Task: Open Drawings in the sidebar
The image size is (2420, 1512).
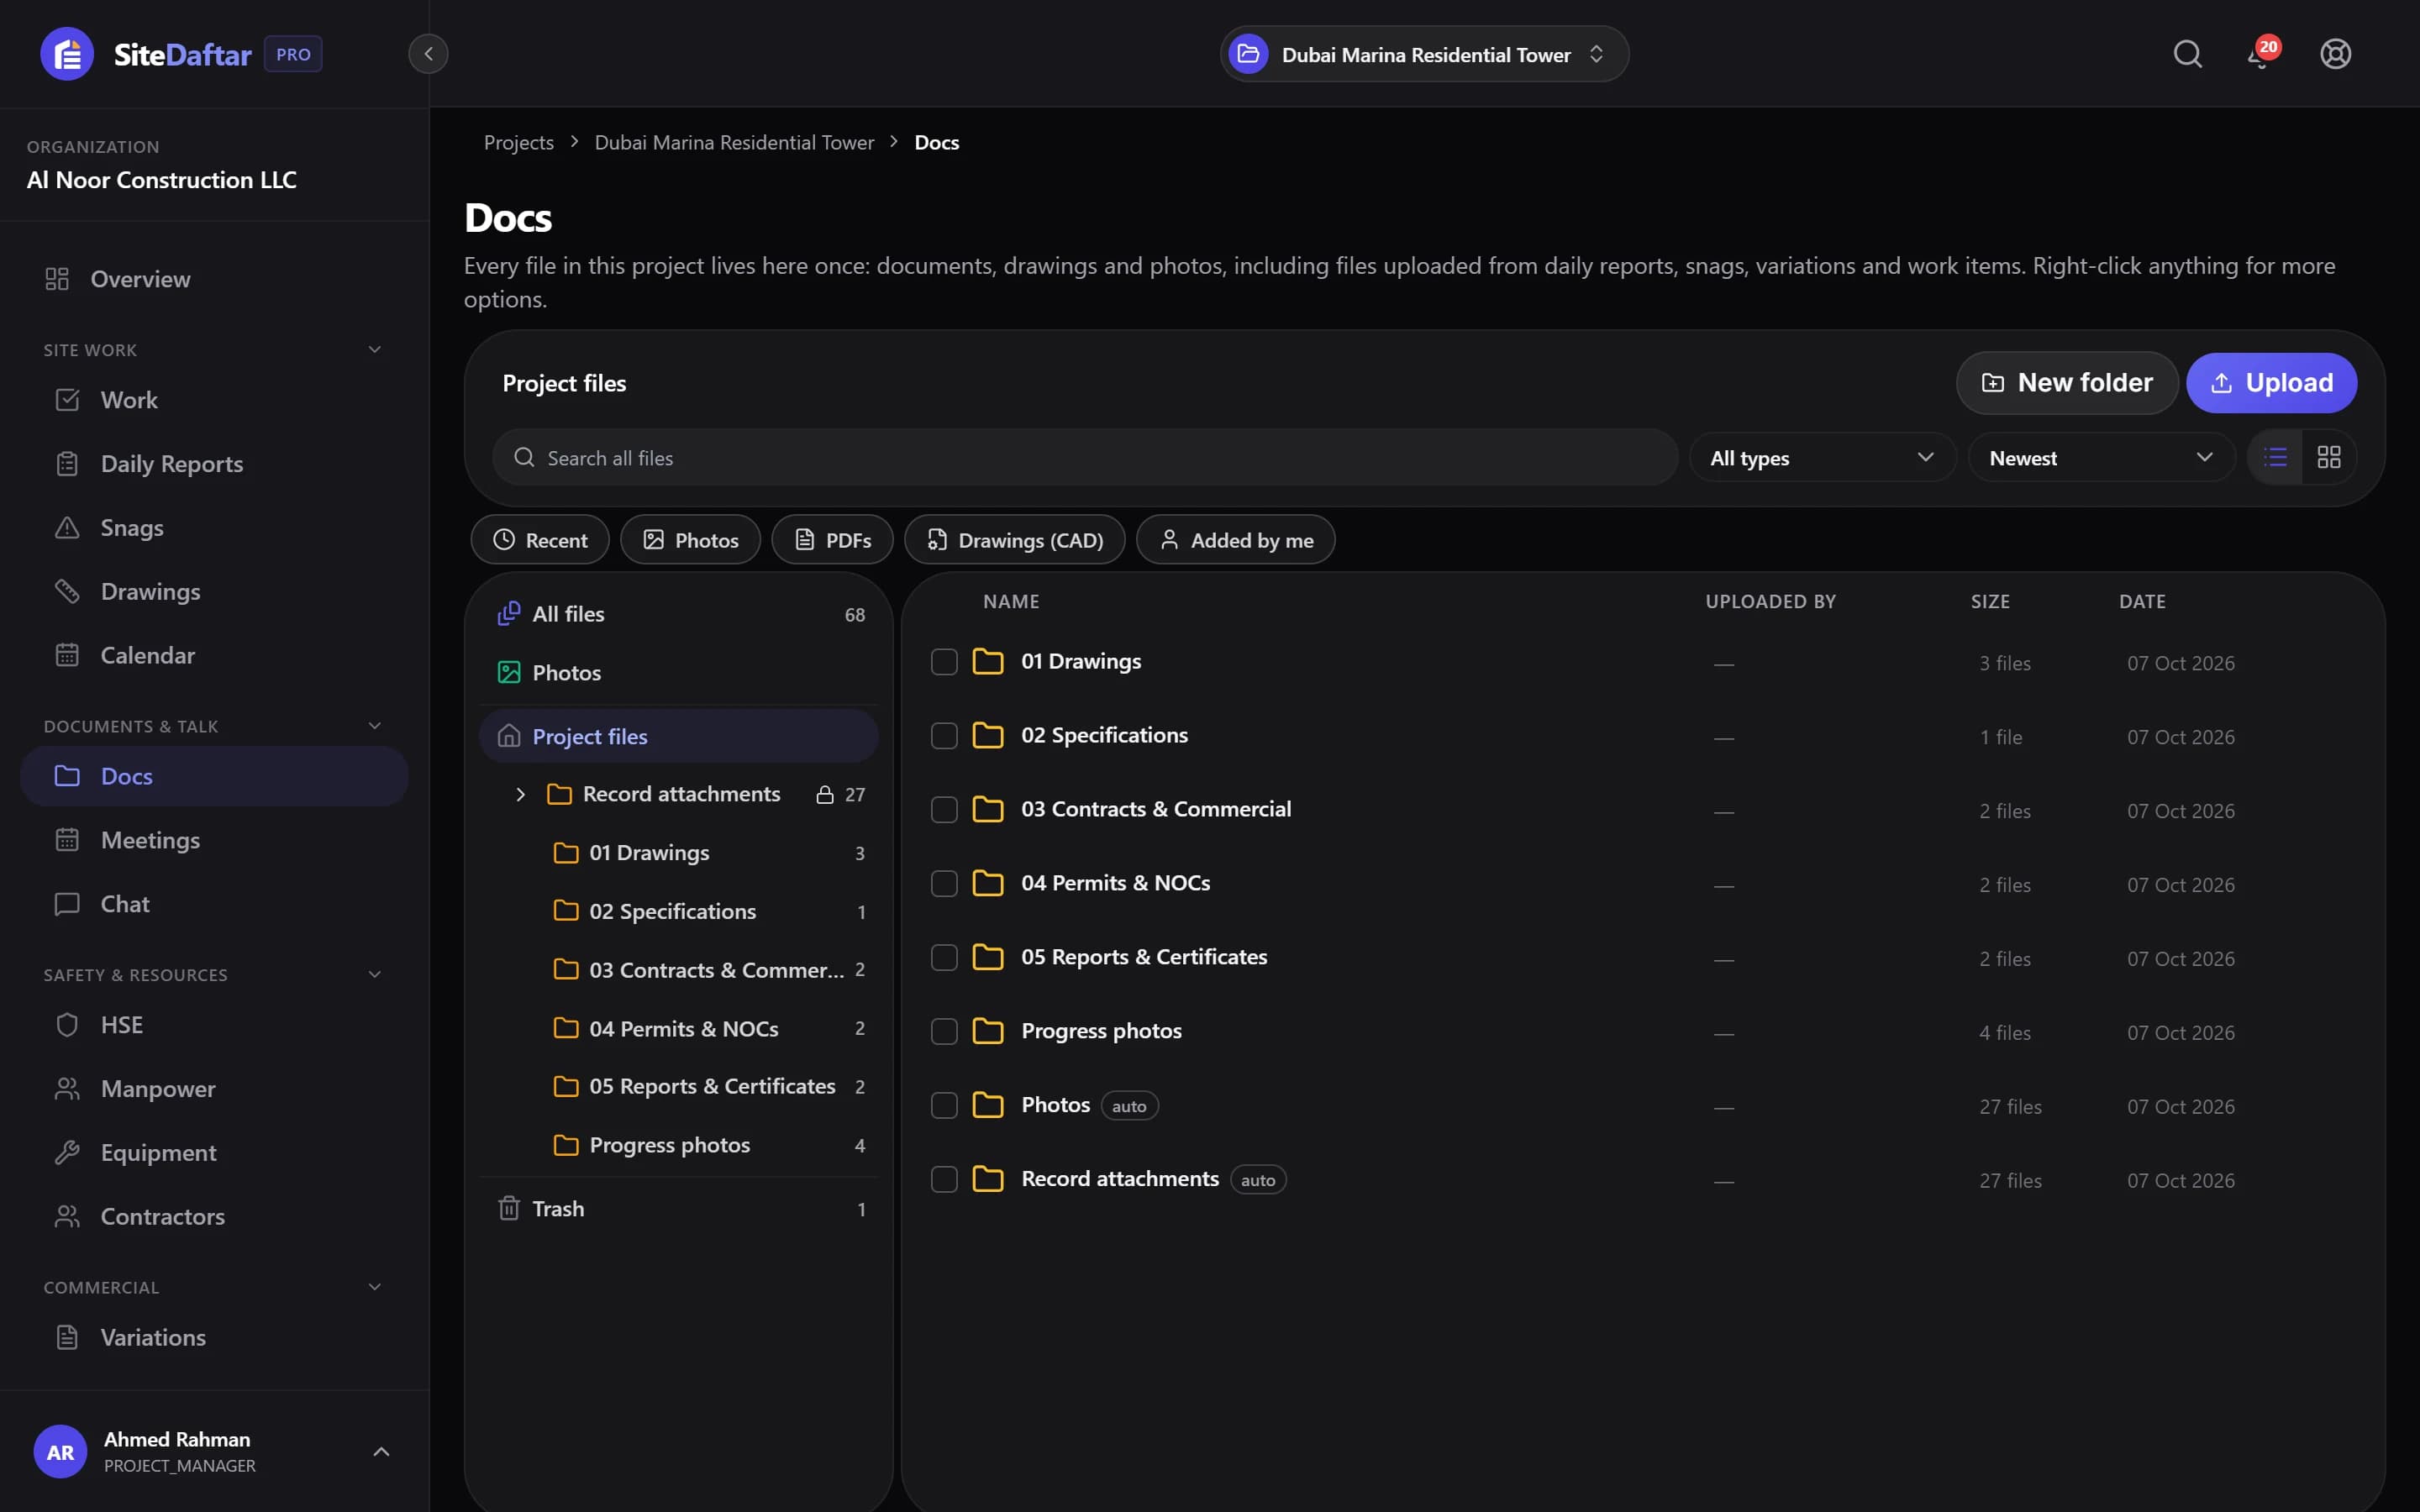Action: pos(214,592)
